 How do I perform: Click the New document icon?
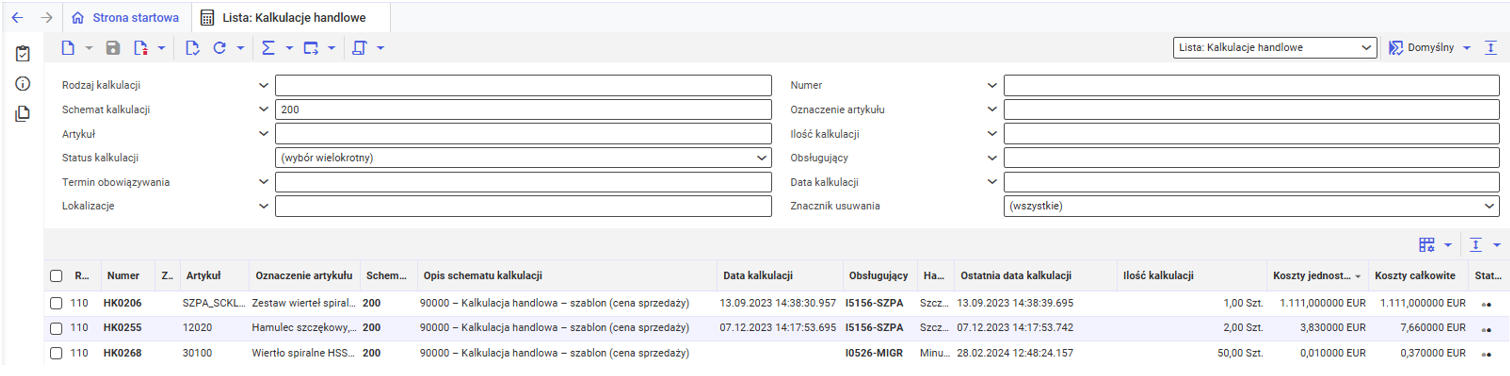point(68,47)
